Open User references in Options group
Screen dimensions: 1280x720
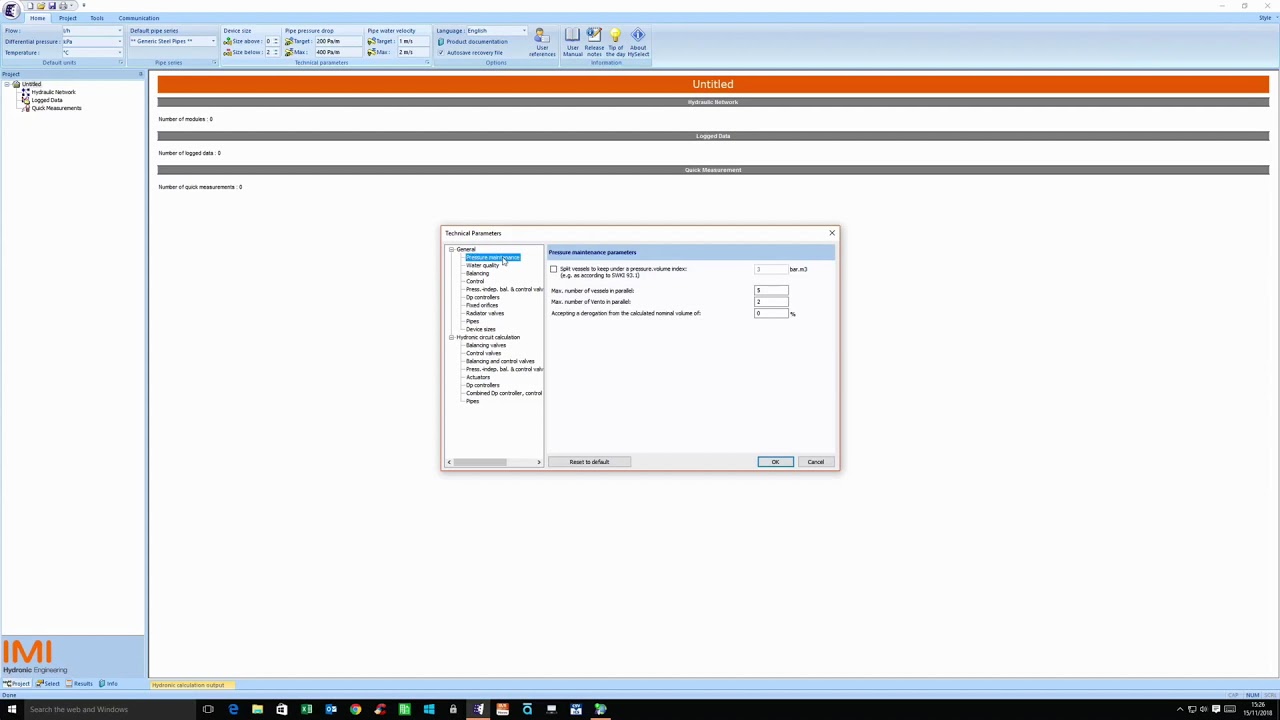tap(541, 43)
